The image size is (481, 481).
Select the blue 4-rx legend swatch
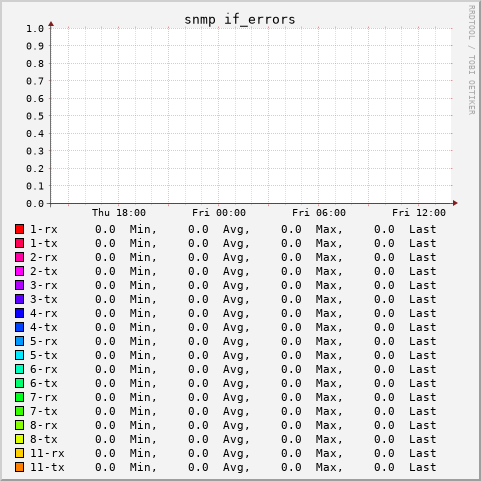coord(19,313)
